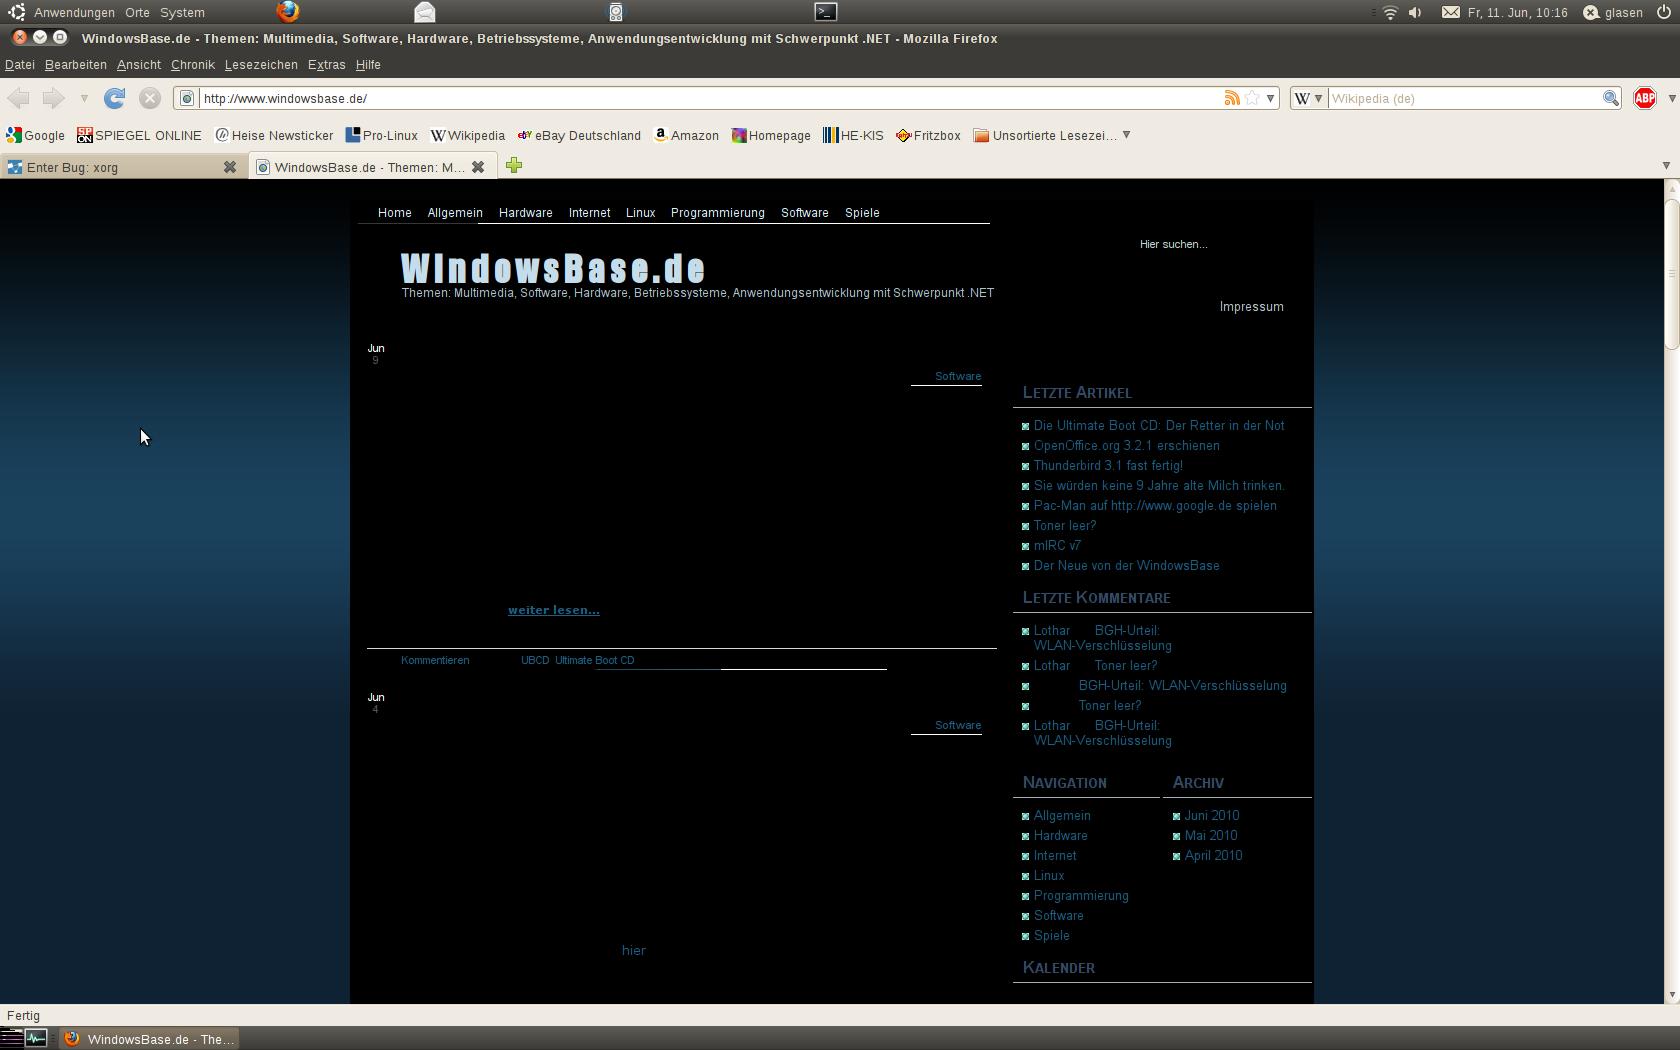Click the RSS feed icon in address bar

(1232, 98)
